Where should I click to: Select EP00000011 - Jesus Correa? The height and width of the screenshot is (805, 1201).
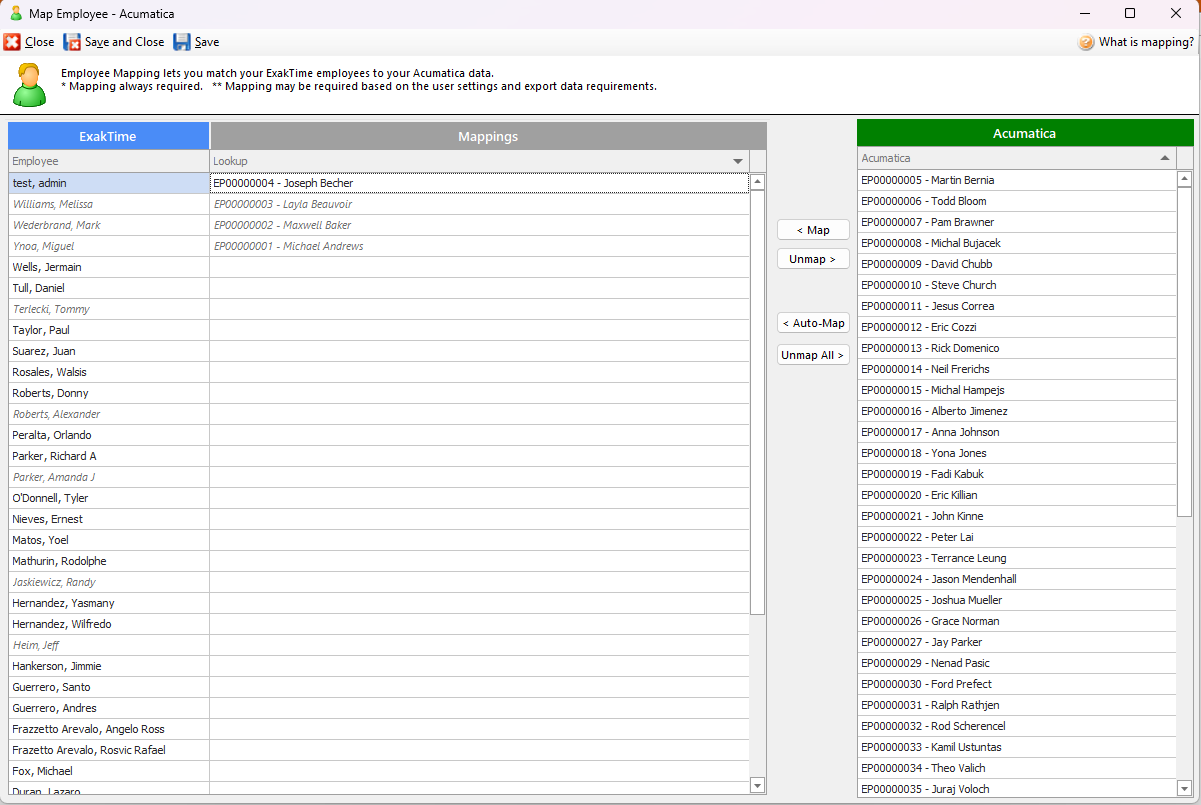tap(1017, 306)
